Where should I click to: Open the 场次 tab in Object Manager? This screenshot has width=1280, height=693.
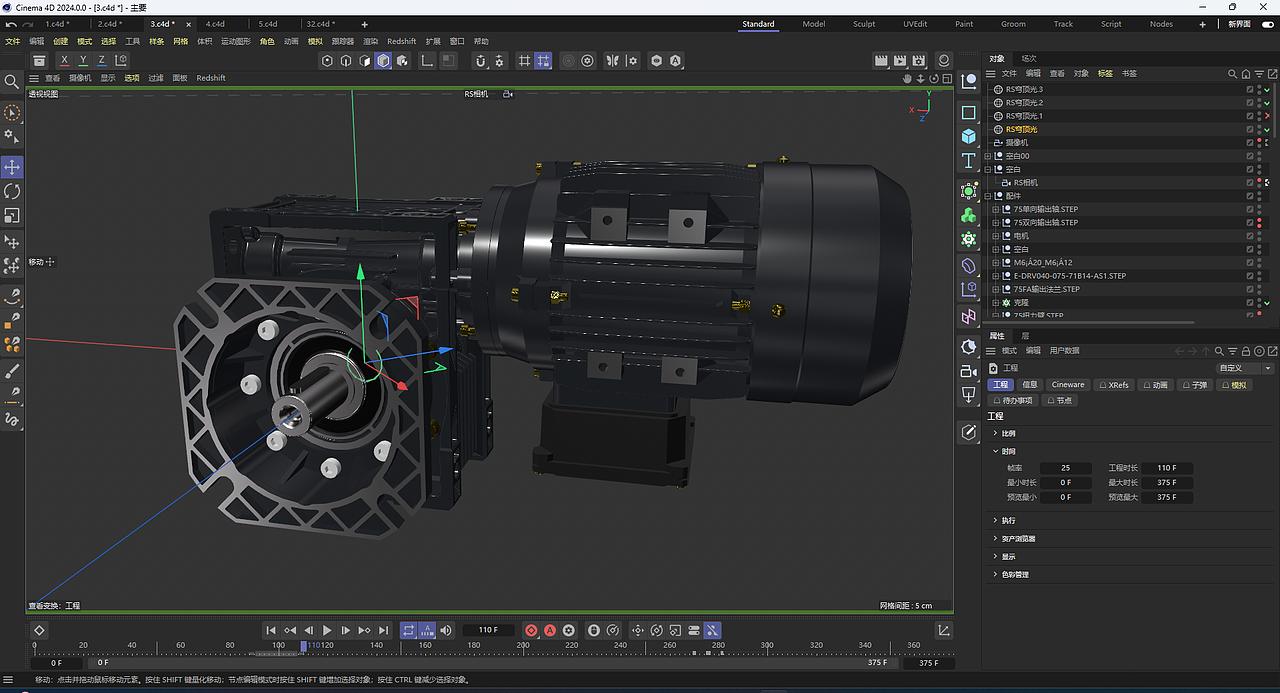tap(1029, 58)
